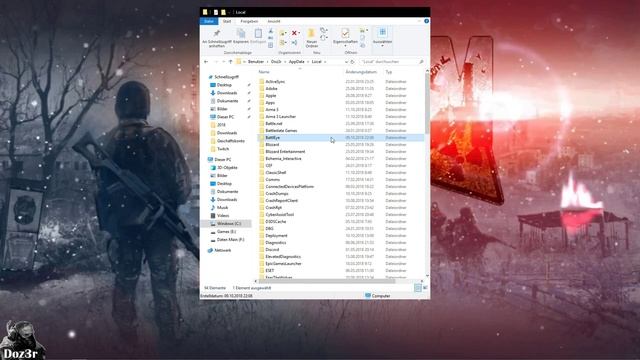Sort by the Name column header
Viewport: 640px width, 360px height.
pos(264,72)
